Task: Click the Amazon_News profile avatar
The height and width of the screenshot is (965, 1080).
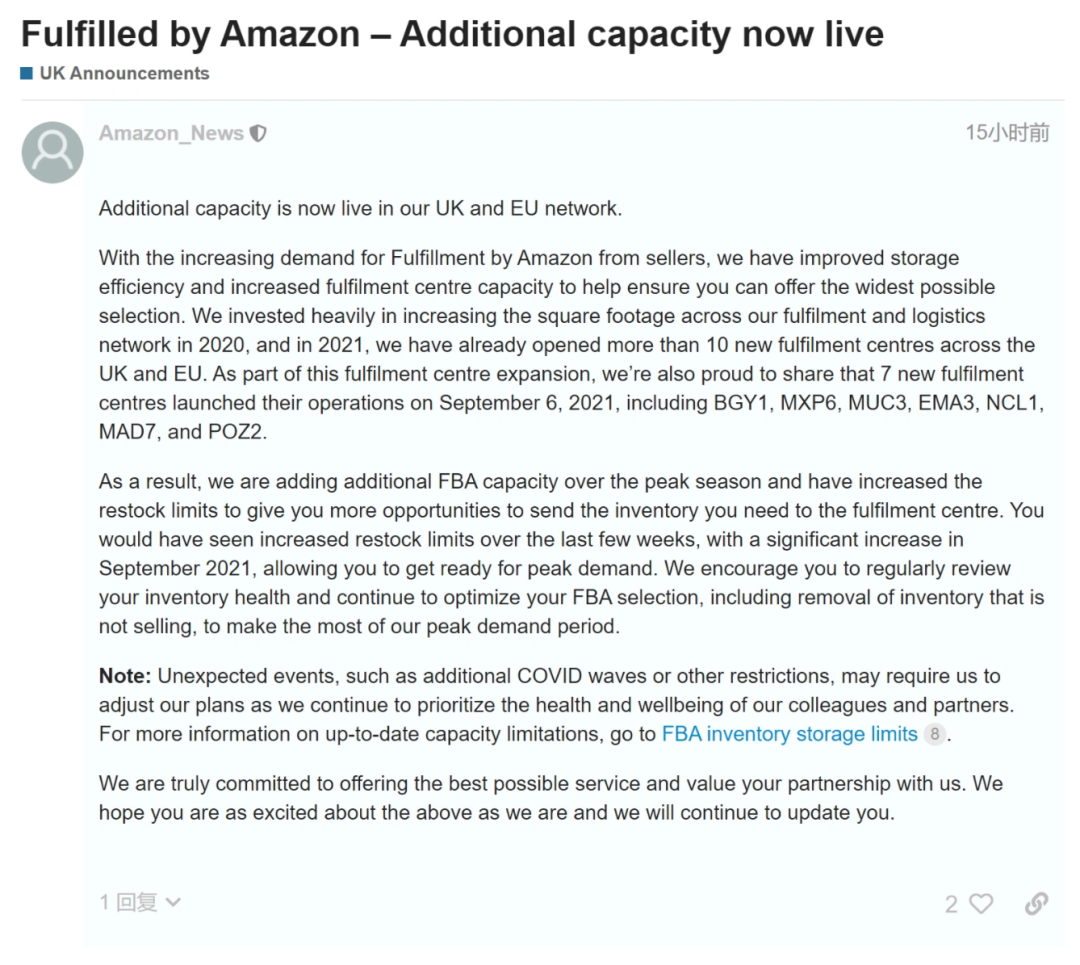Action: pyautogui.click(x=52, y=152)
